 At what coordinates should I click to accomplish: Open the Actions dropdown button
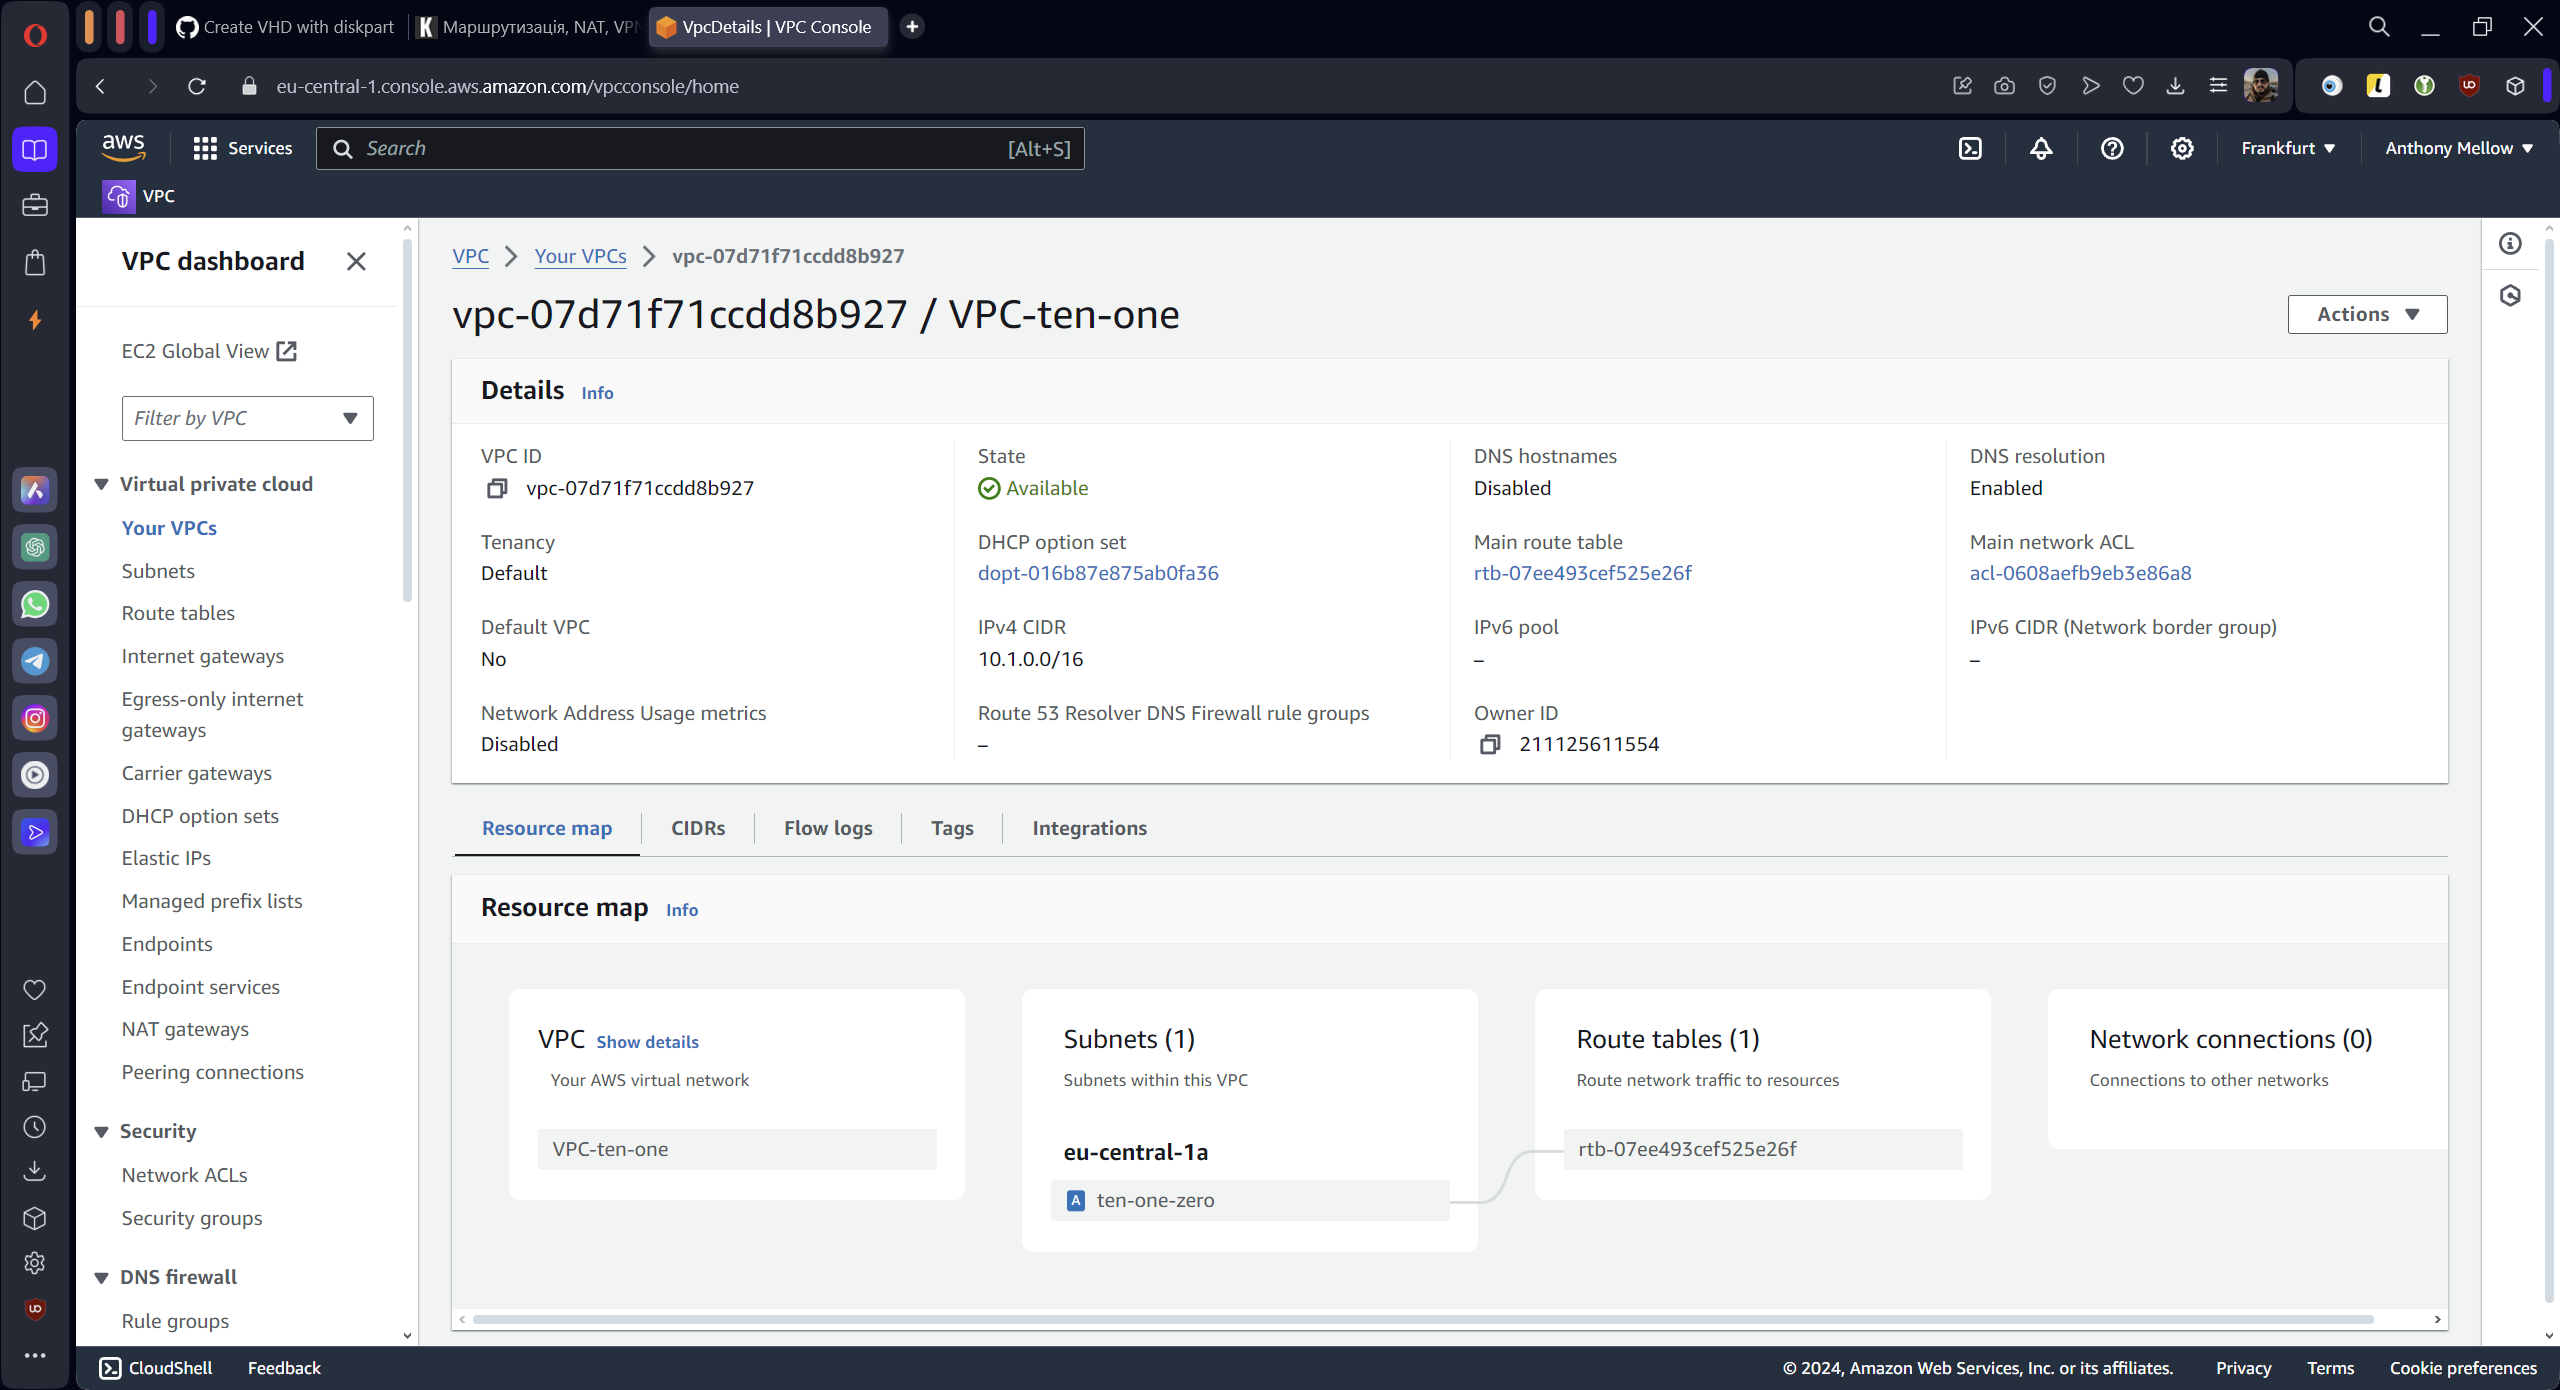tap(2366, 314)
